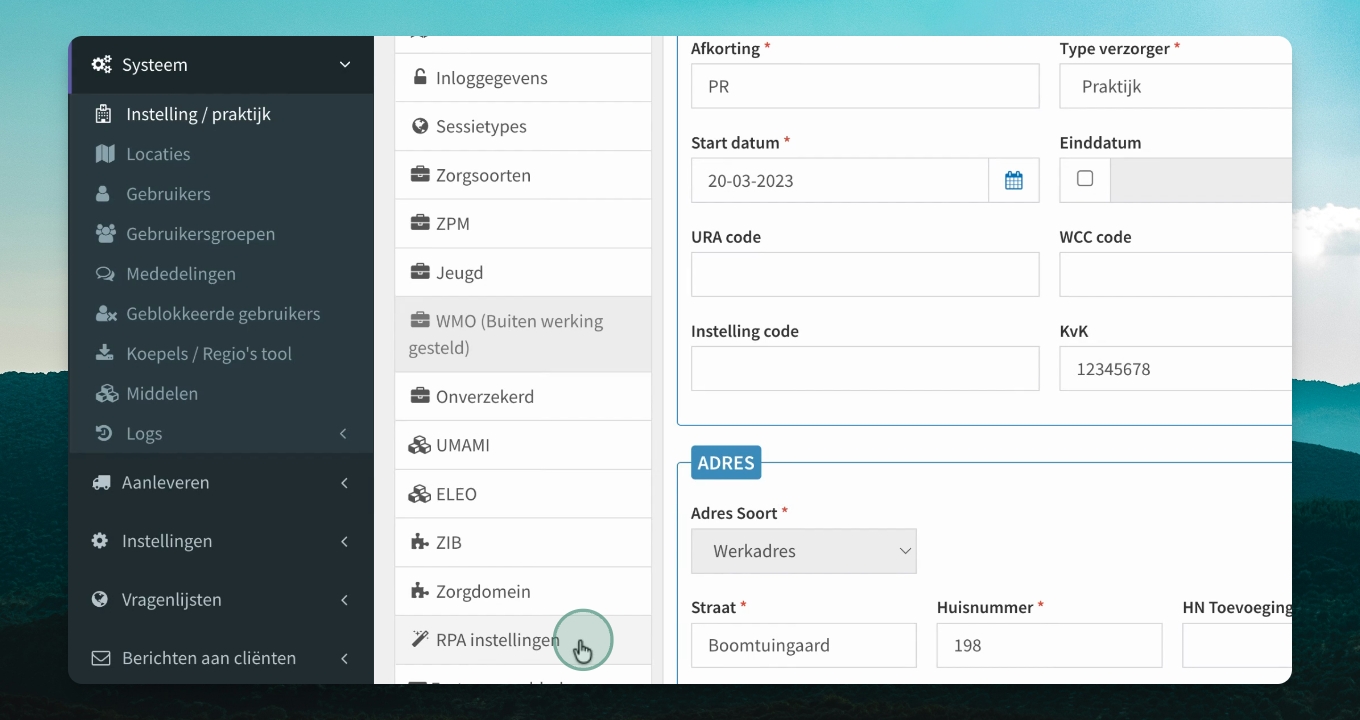Go to the Locaties page
1360x720 pixels.
[x=158, y=154]
